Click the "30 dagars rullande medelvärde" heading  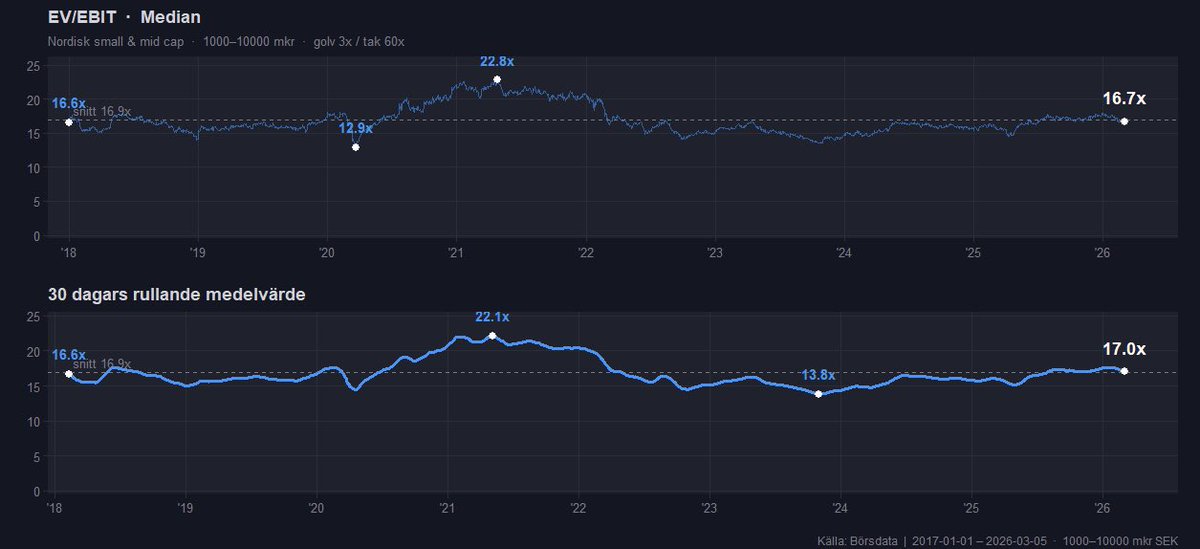(177, 295)
